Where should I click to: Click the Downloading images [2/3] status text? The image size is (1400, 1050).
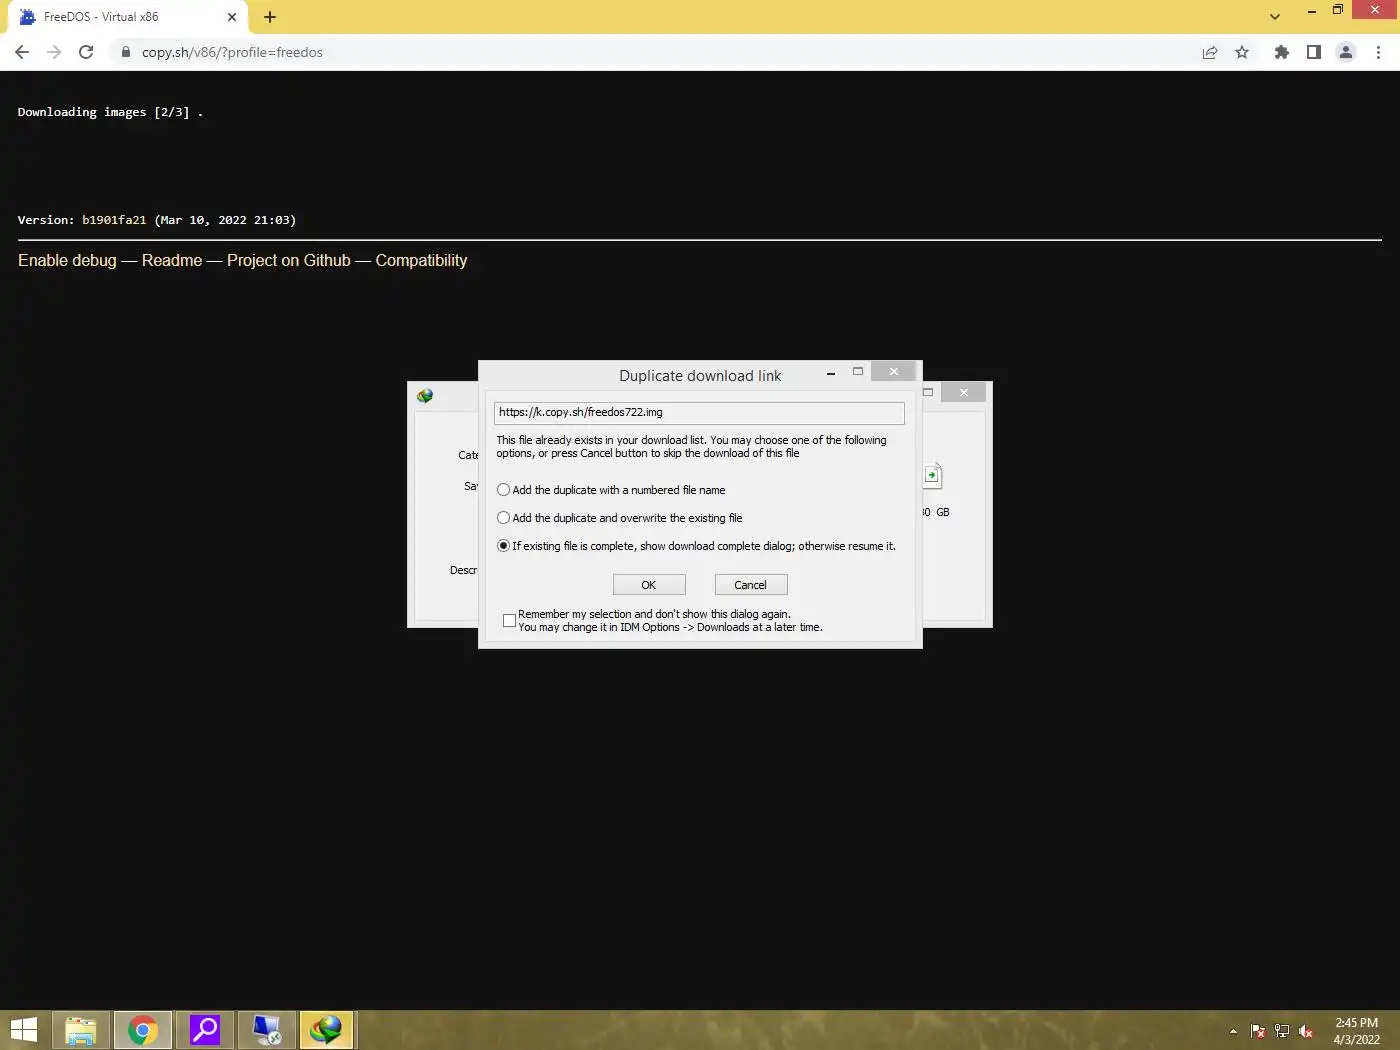(110, 112)
